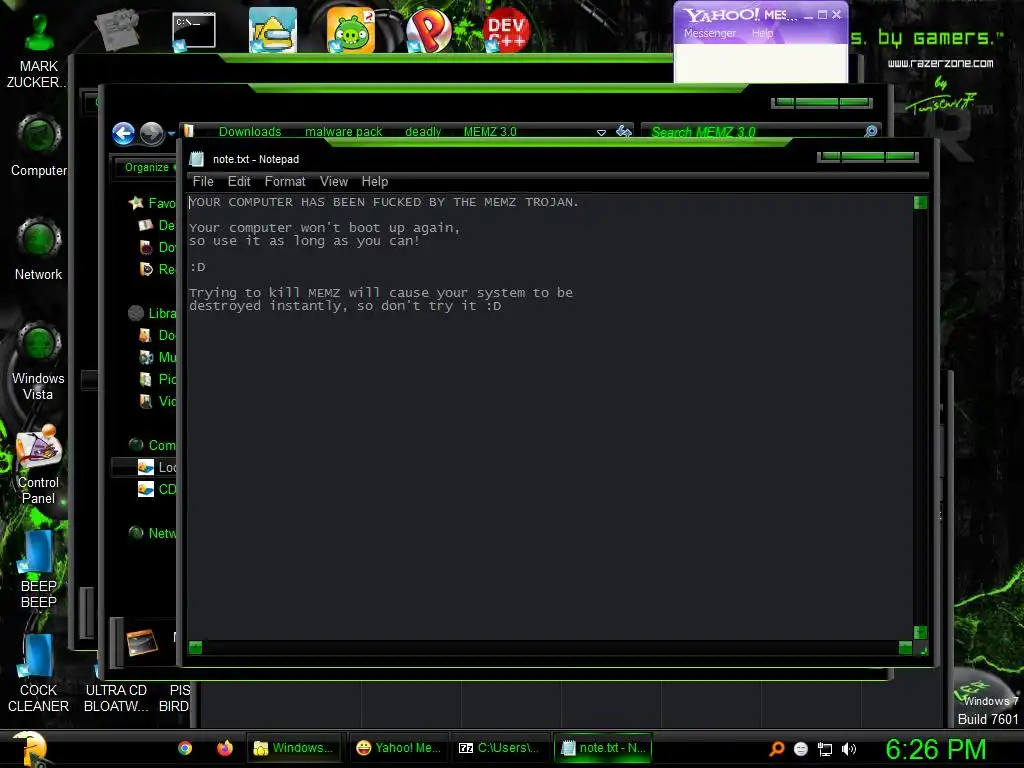Select Favorites in Explorer navigation pane
This screenshot has height=768, width=1024.
(153, 203)
